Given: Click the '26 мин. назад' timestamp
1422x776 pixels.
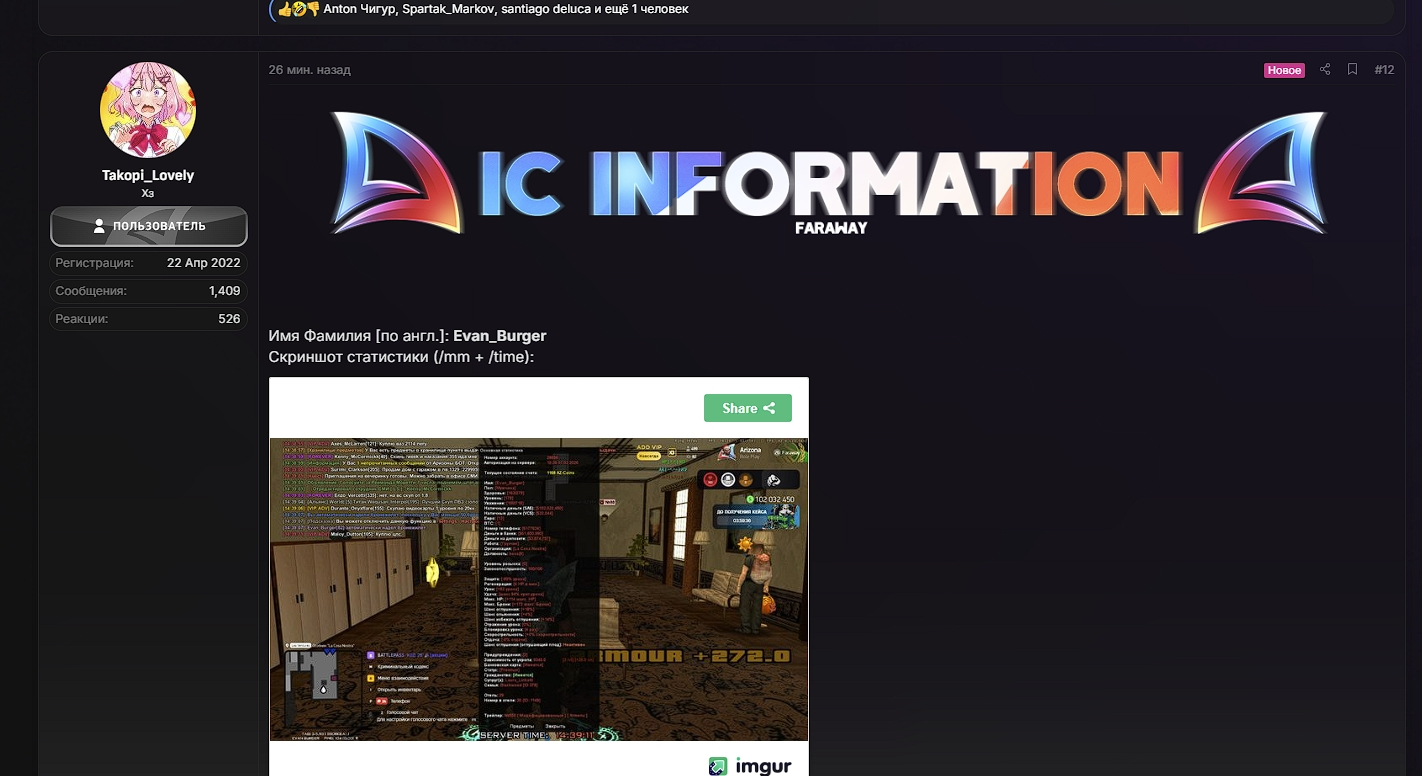Looking at the screenshot, I should [310, 70].
